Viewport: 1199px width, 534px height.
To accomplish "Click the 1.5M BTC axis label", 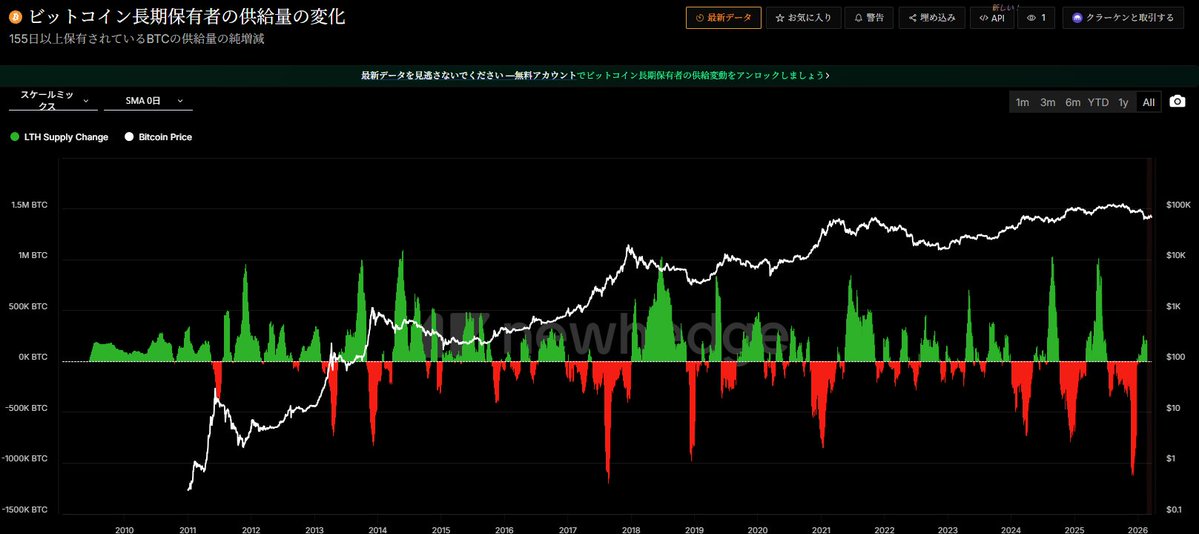I will pos(29,205).
